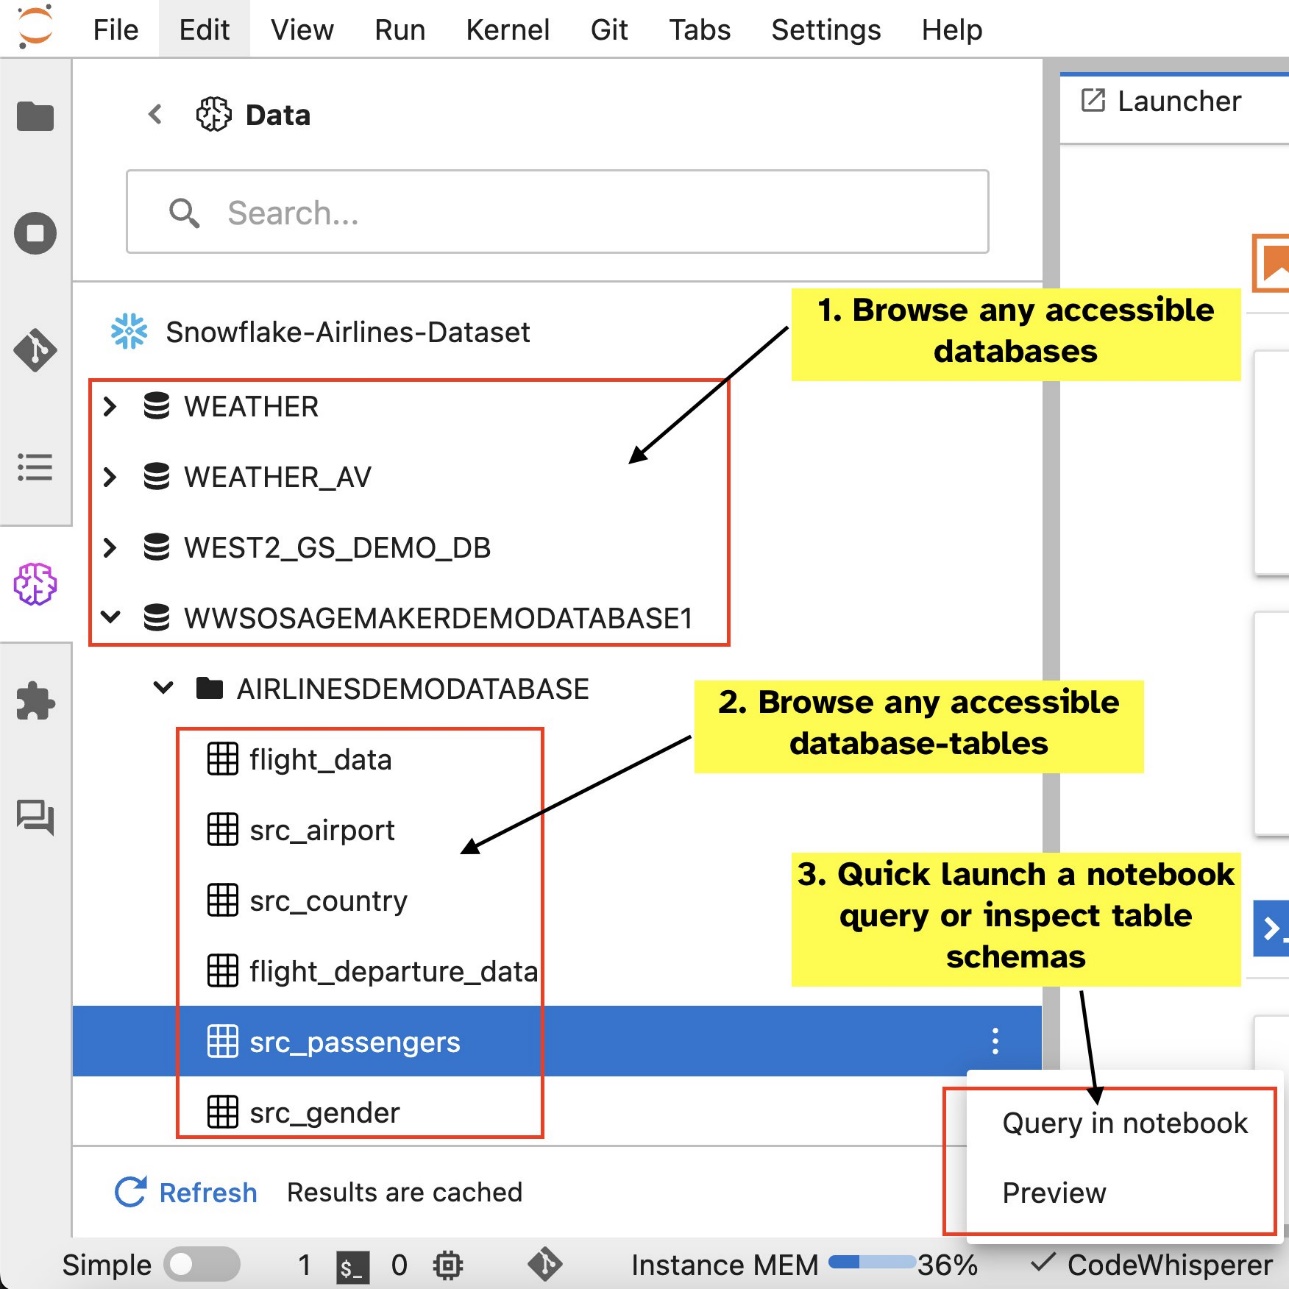
Task: Click the terminal icon in status bar
Action: (352, 1267)
